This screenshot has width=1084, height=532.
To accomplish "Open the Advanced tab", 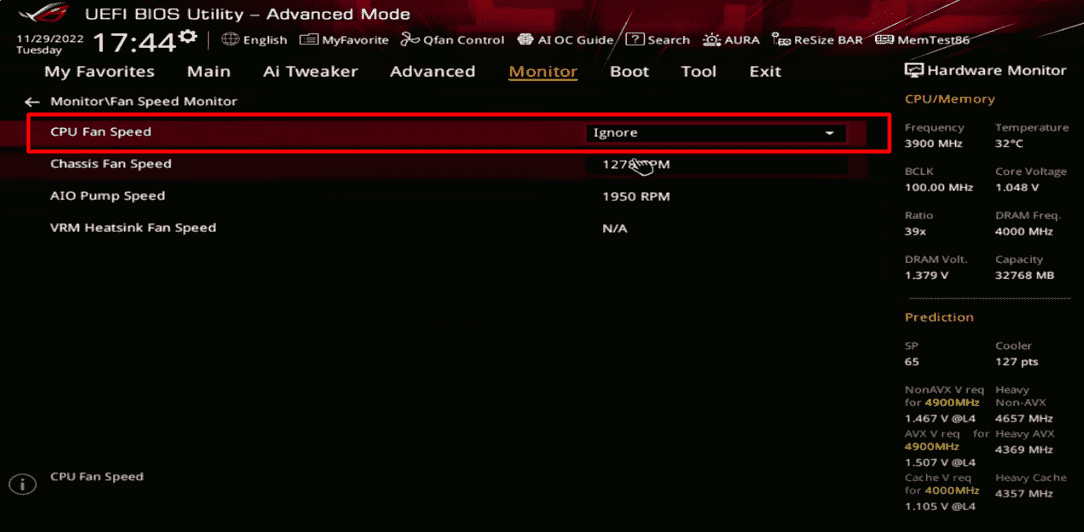I will coord(433,72).
